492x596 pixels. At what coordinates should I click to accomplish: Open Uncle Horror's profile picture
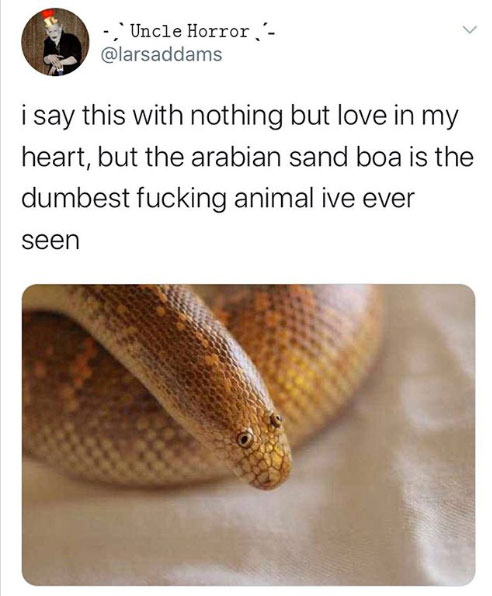(55, 42)
